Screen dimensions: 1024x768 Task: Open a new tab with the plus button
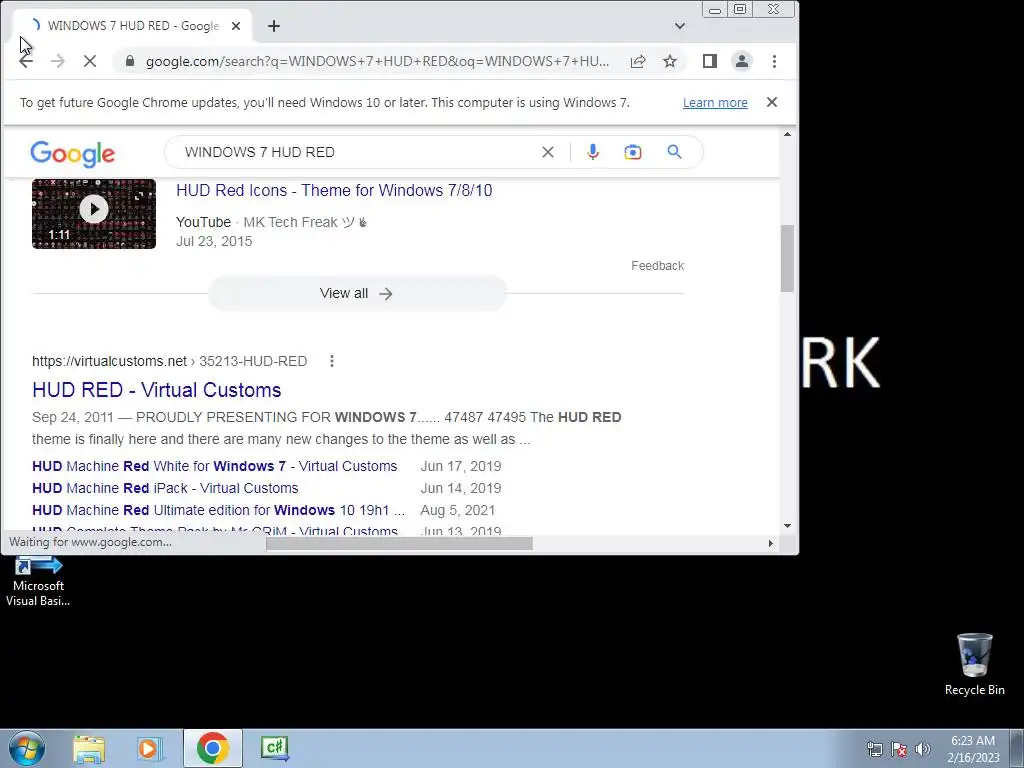point(274,26)
